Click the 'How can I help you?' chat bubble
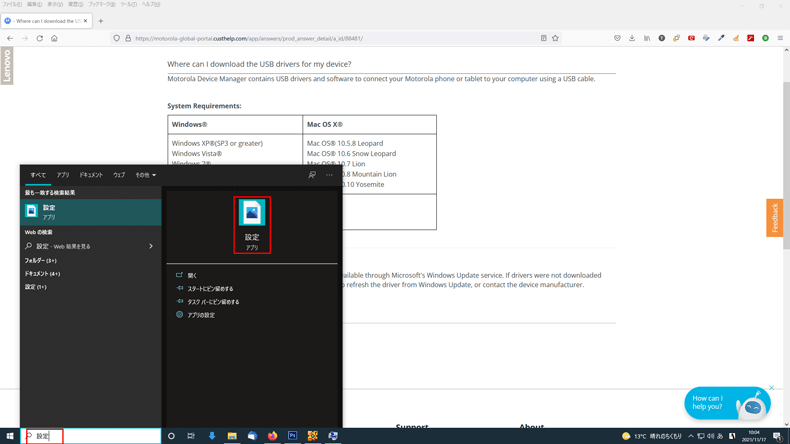Image resolution: width=790 pixels, height=444 pixels. point(709,403)
